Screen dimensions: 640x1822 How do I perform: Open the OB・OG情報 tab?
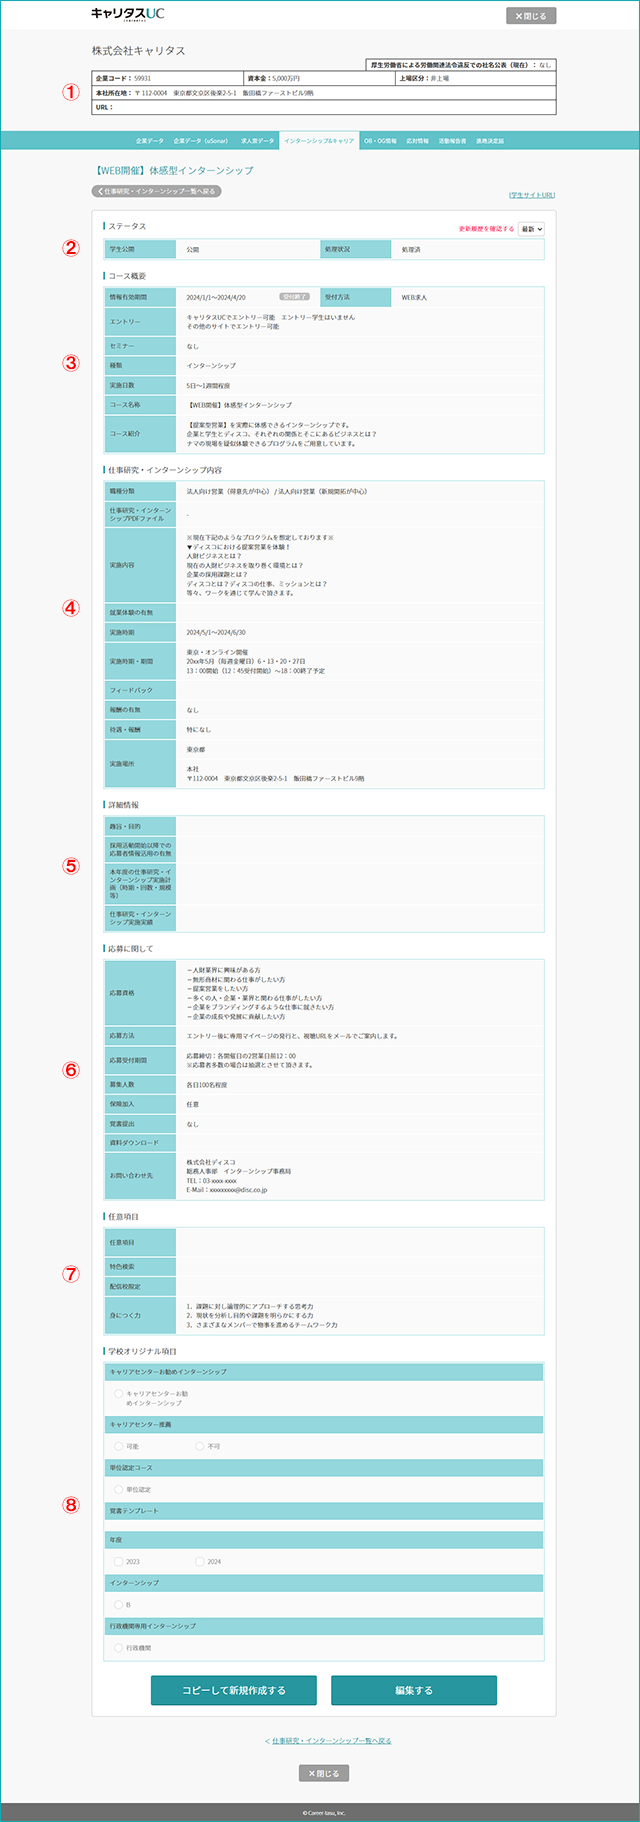[380, 141]
